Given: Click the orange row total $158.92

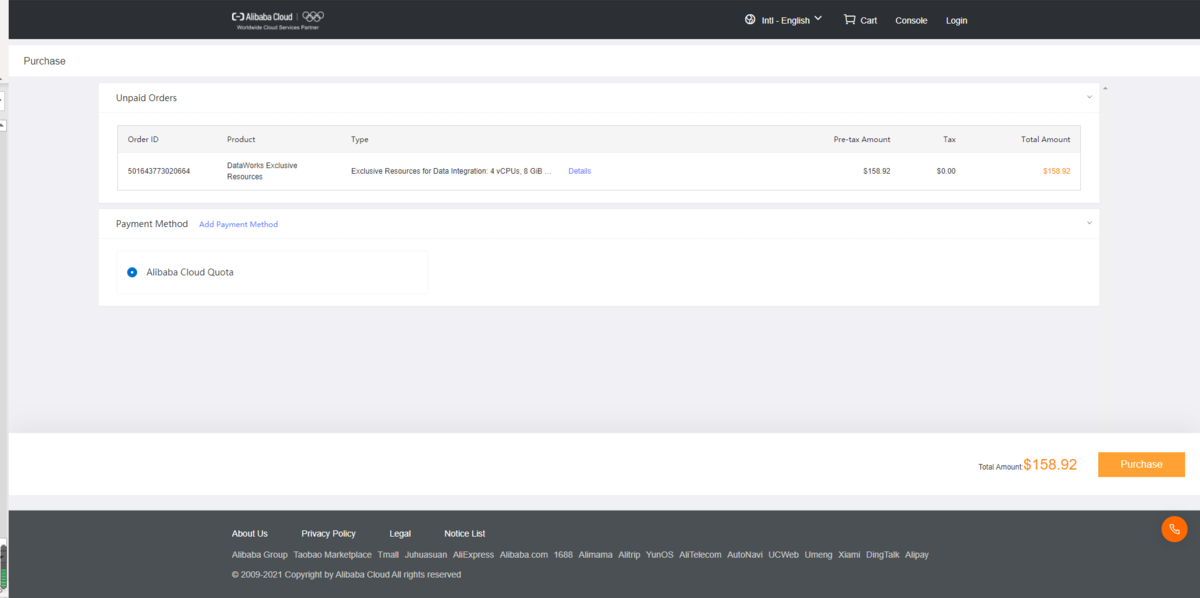Looking at the screenshot, I should [1056, 171].
